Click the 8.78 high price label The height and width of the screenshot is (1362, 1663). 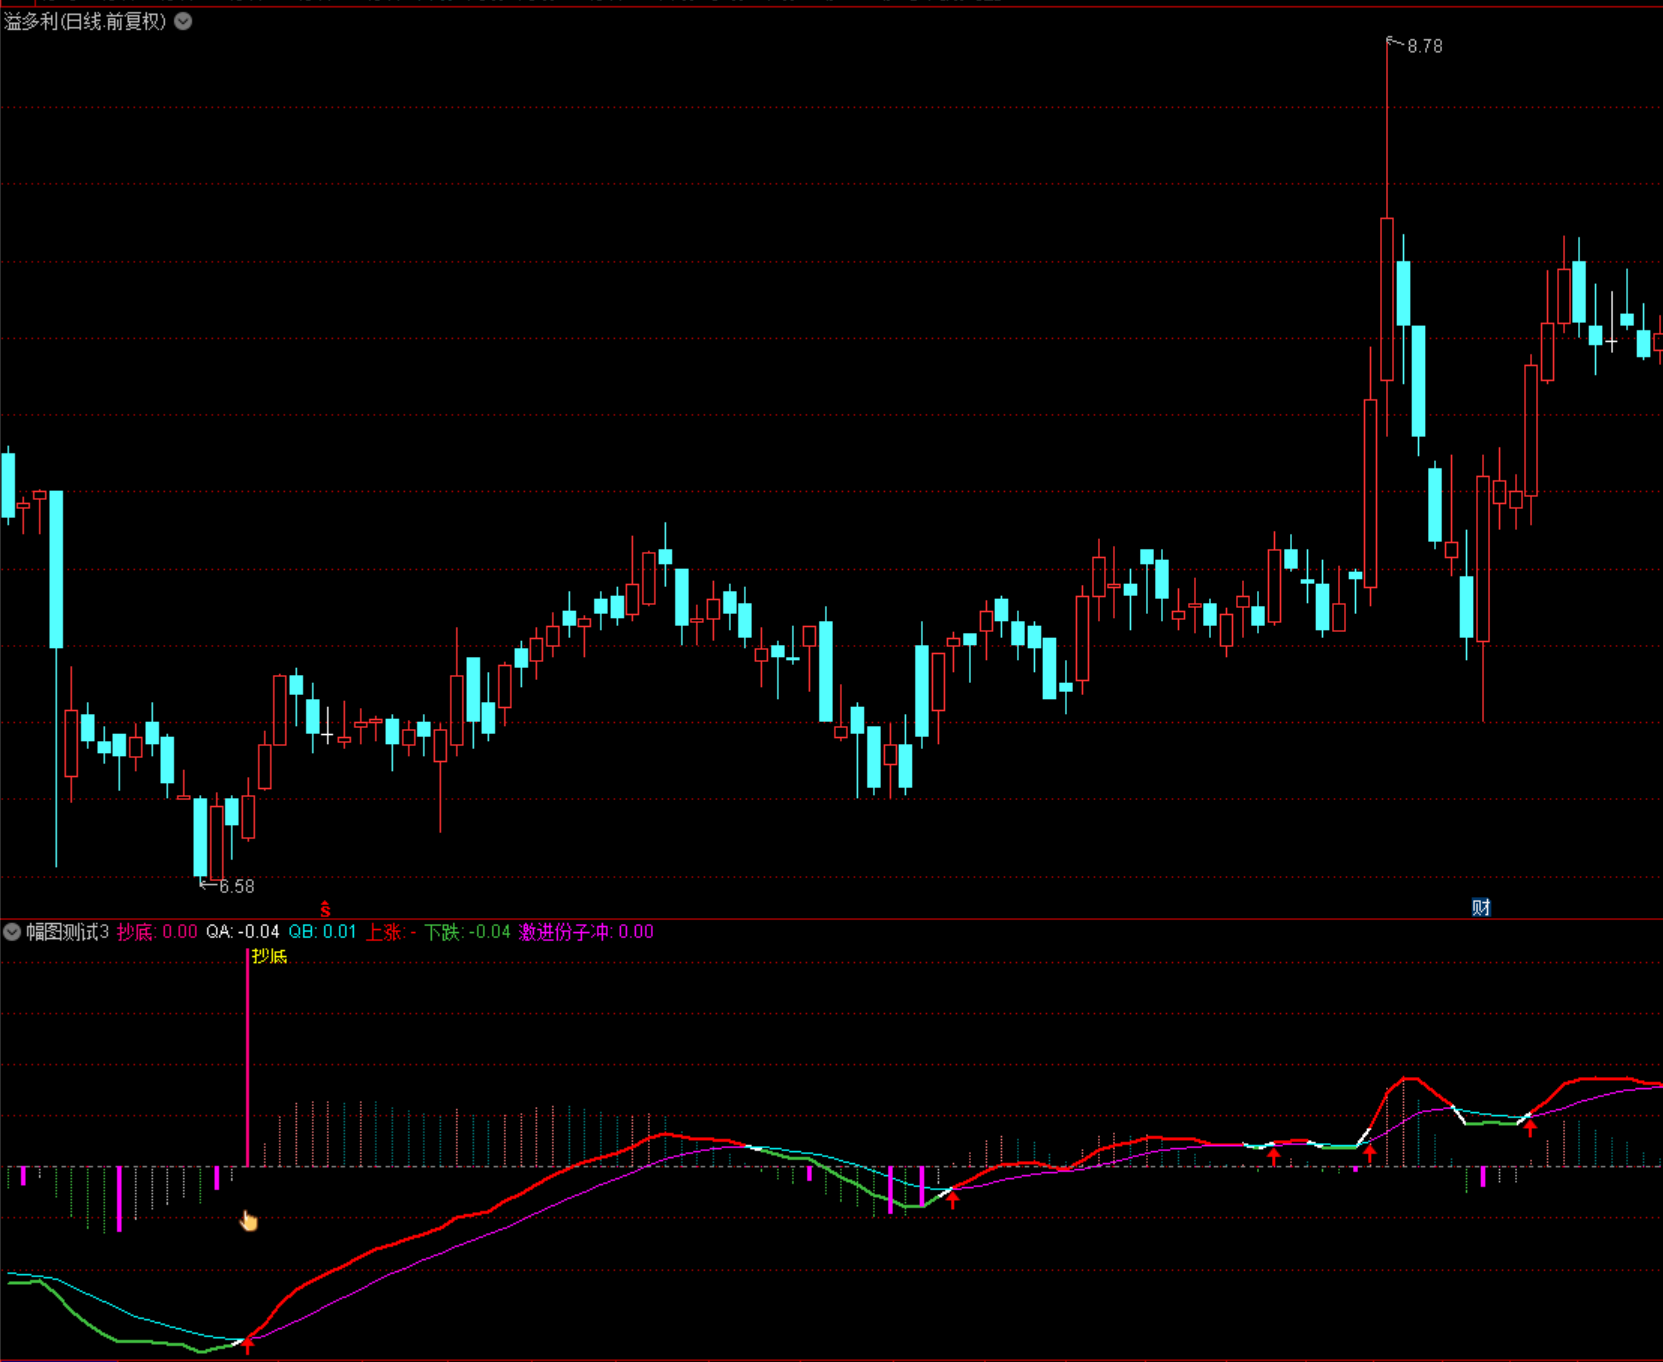point(1425,46)
